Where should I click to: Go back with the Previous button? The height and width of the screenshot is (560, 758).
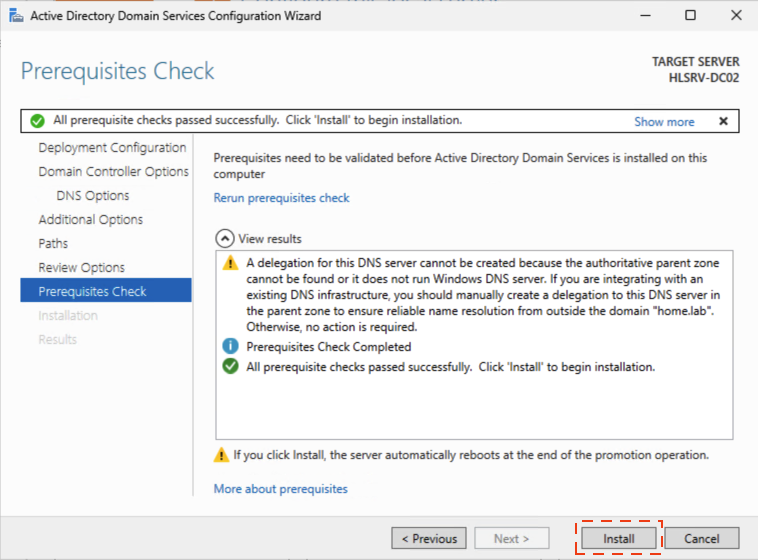click(x=429, y=539)
